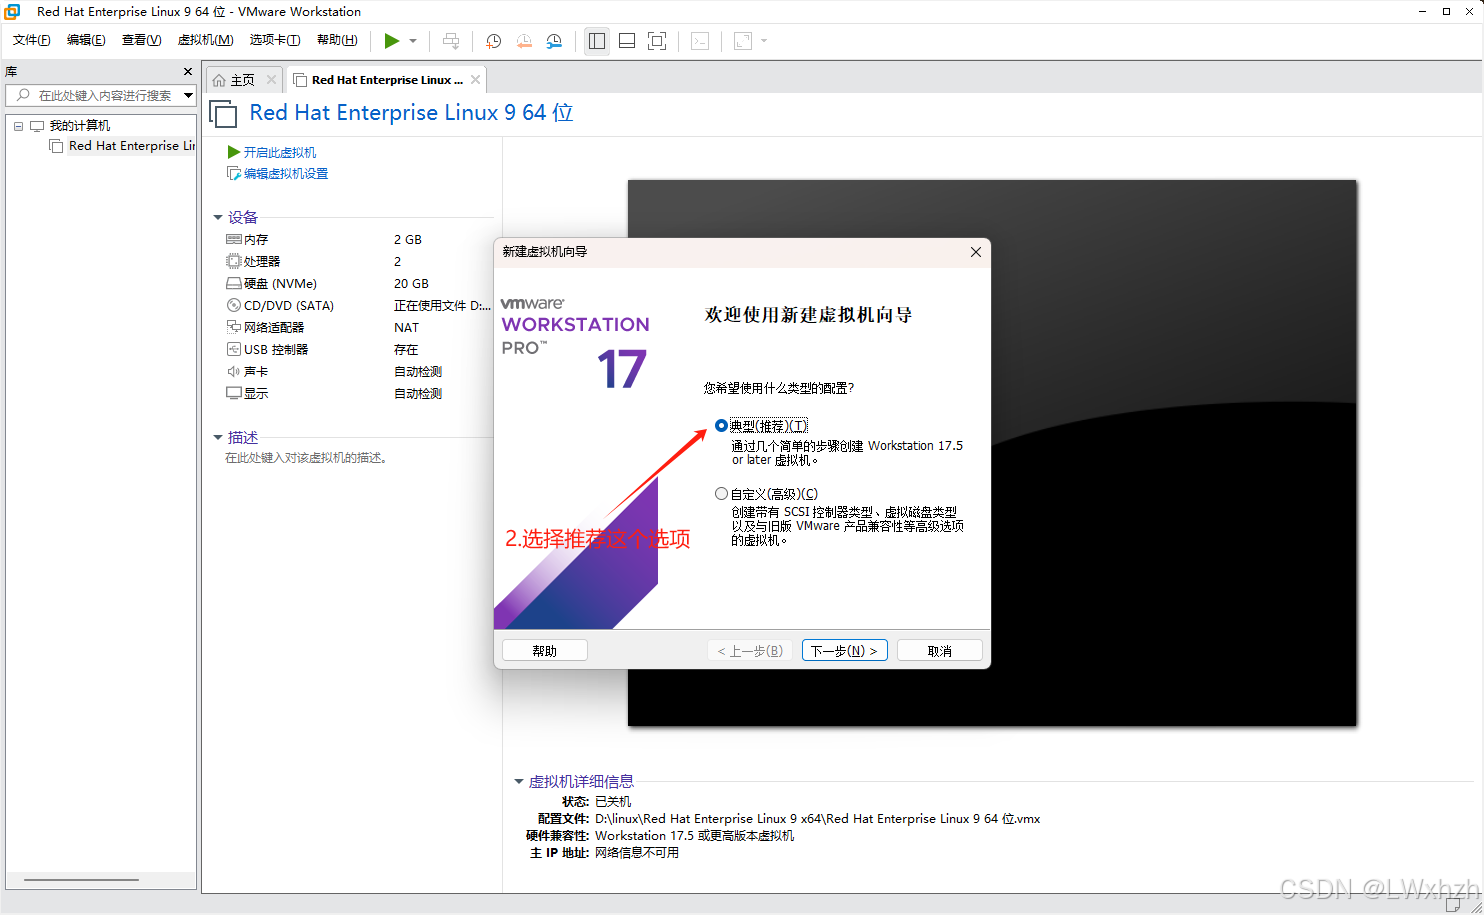The image size is (1484, 915).
Task: Click the USB 控制器 icon
Action: [234, 349]
